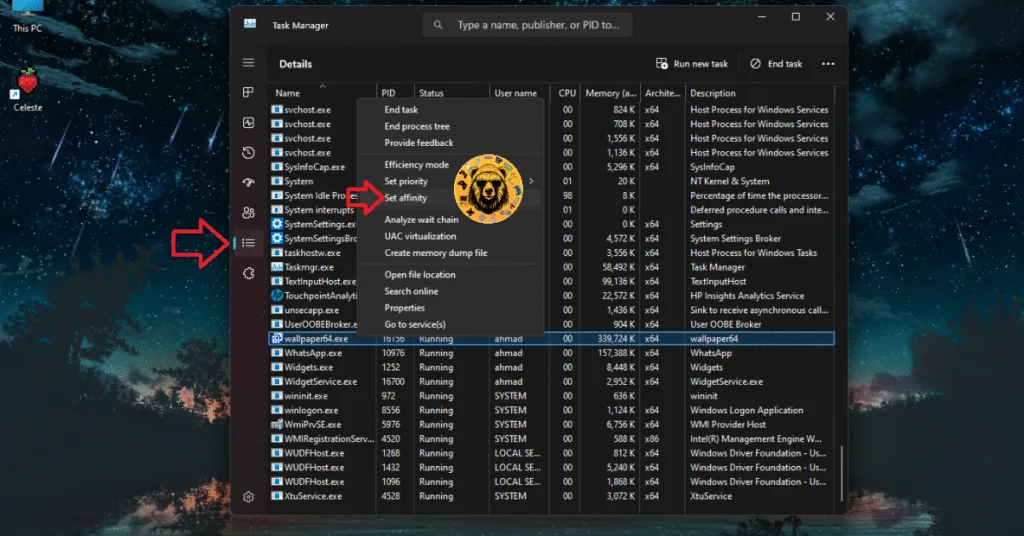Open Properties from context menu

coord(404,307)
